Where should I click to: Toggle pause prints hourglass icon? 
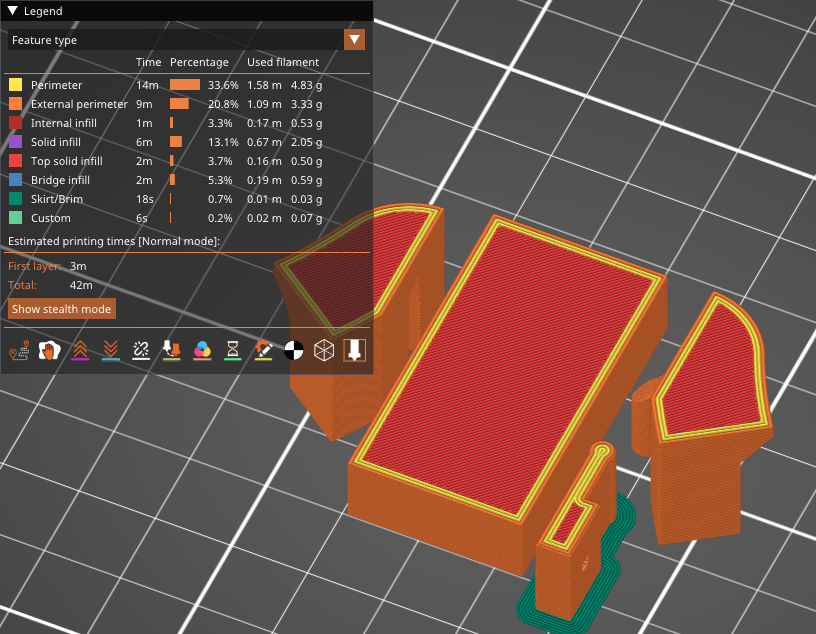pos(232,350)
